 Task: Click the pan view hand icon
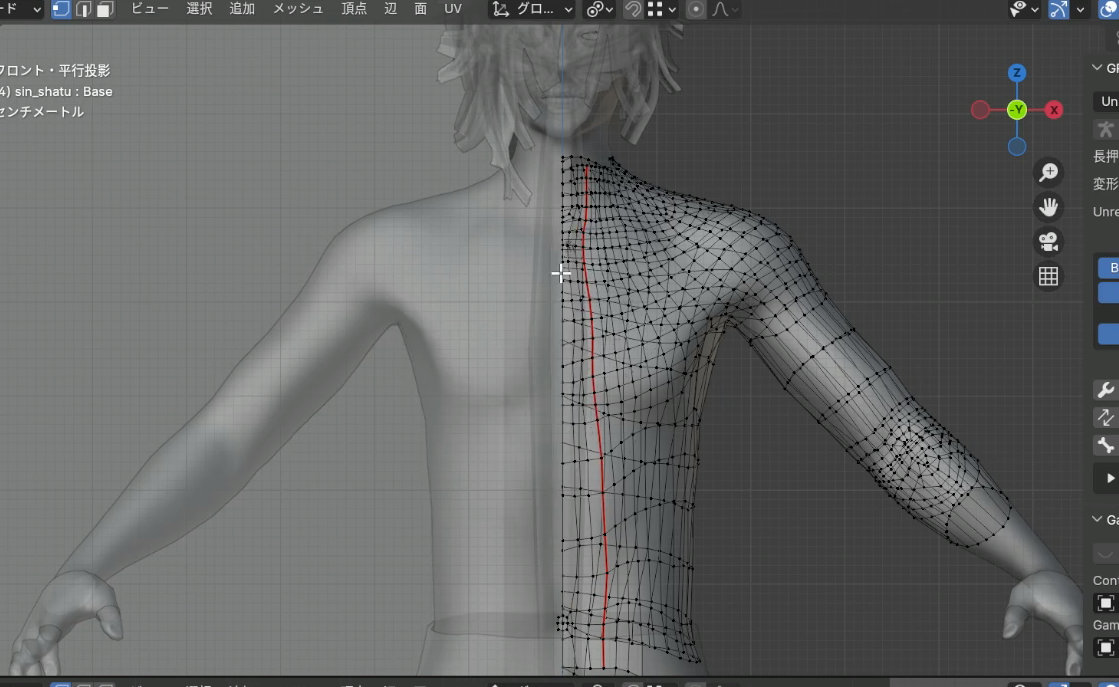point(1048,207)
